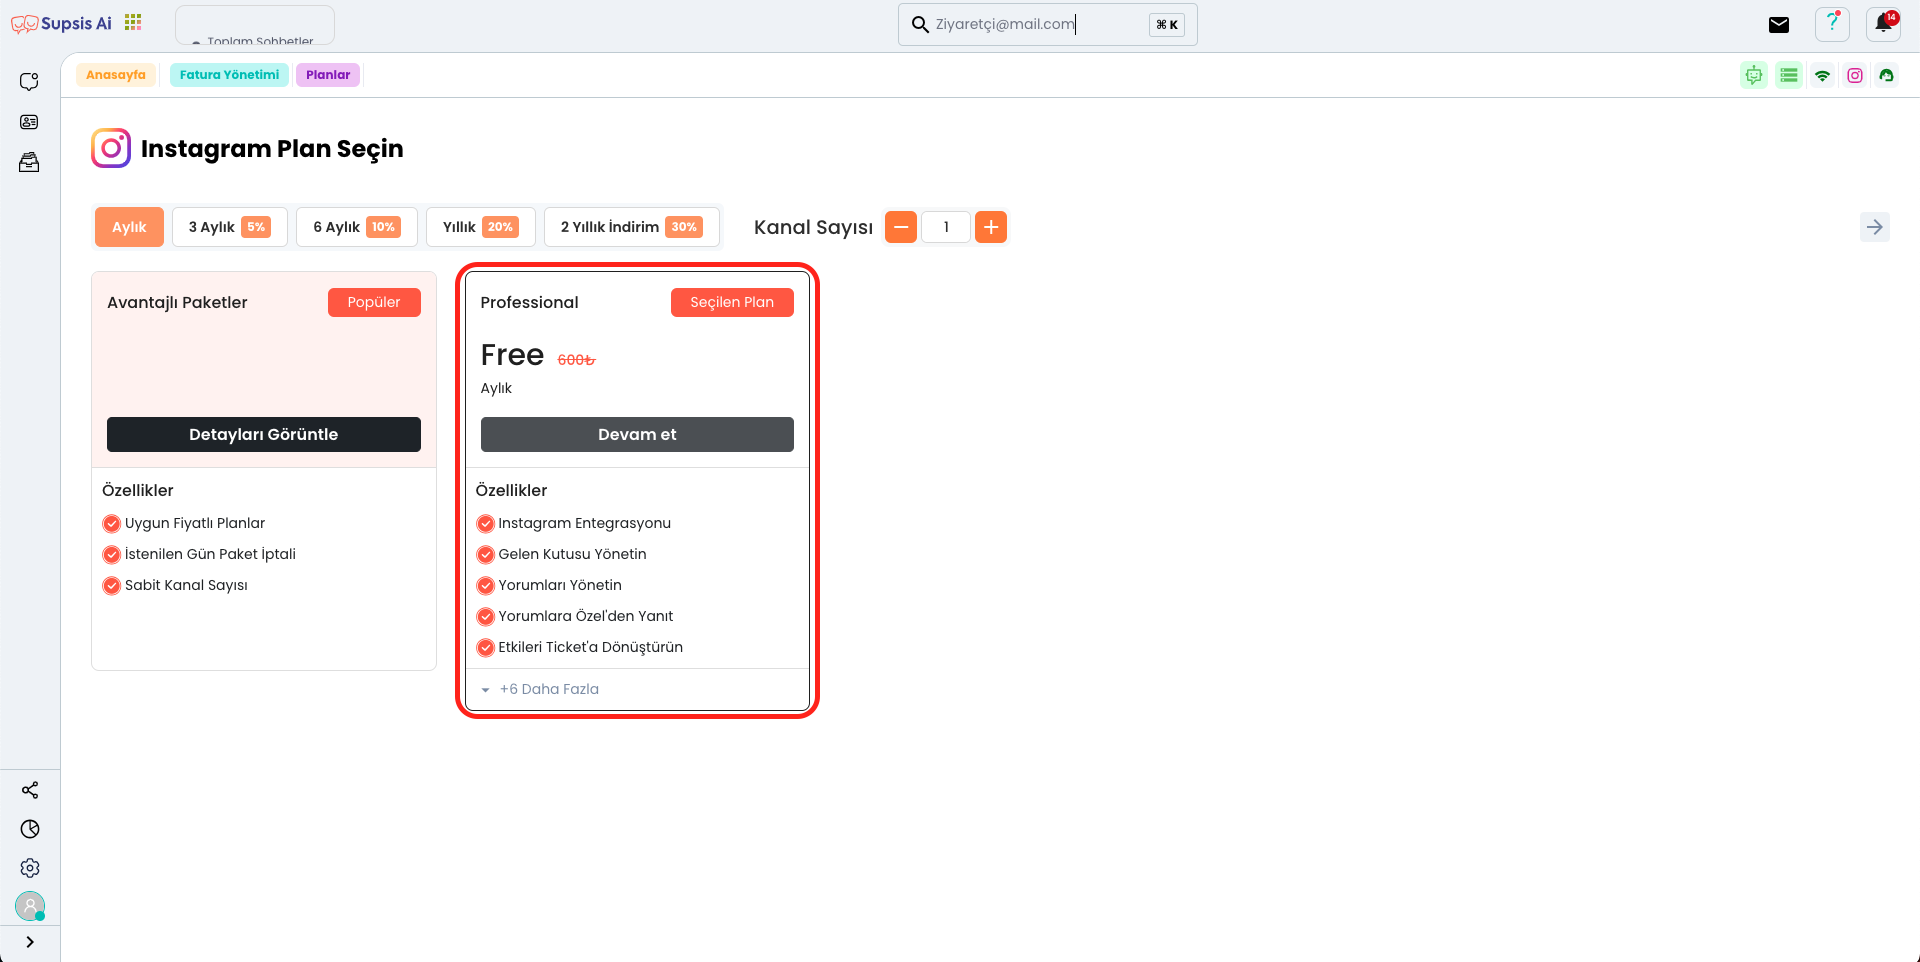Click the Professional plan title

point(529,302)
